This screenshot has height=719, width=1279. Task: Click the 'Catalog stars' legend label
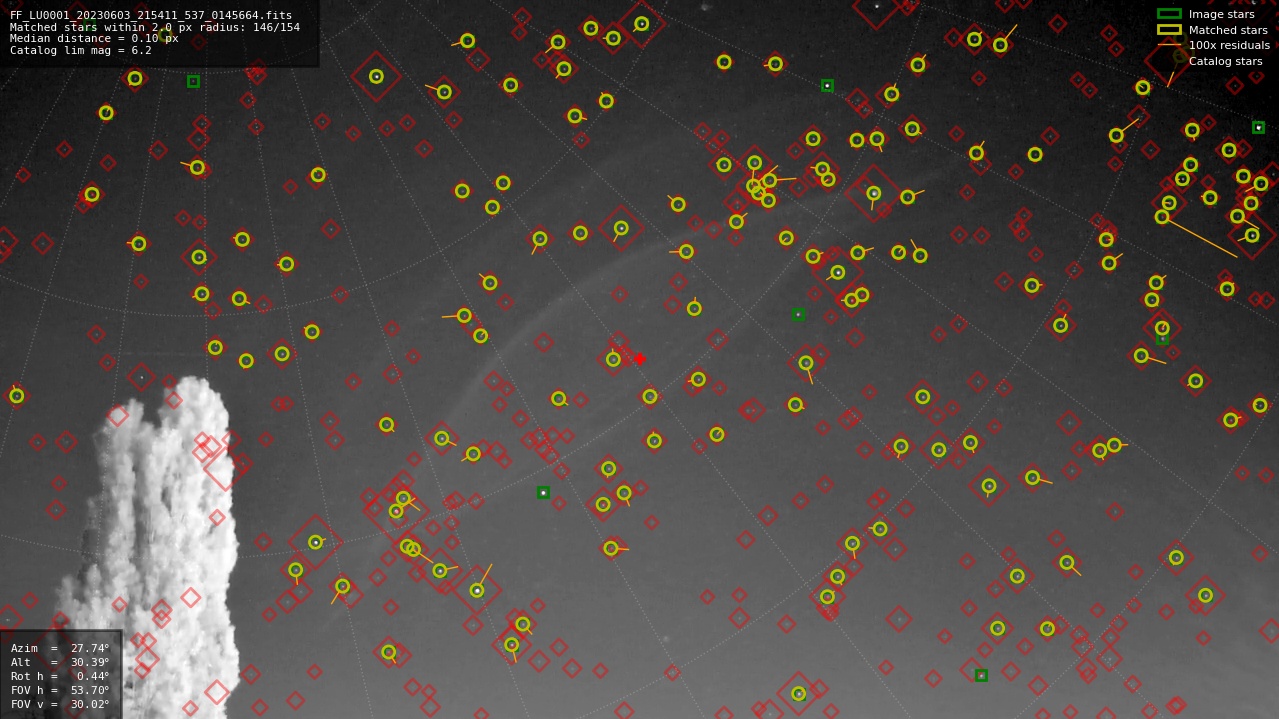pos(1225,61)
